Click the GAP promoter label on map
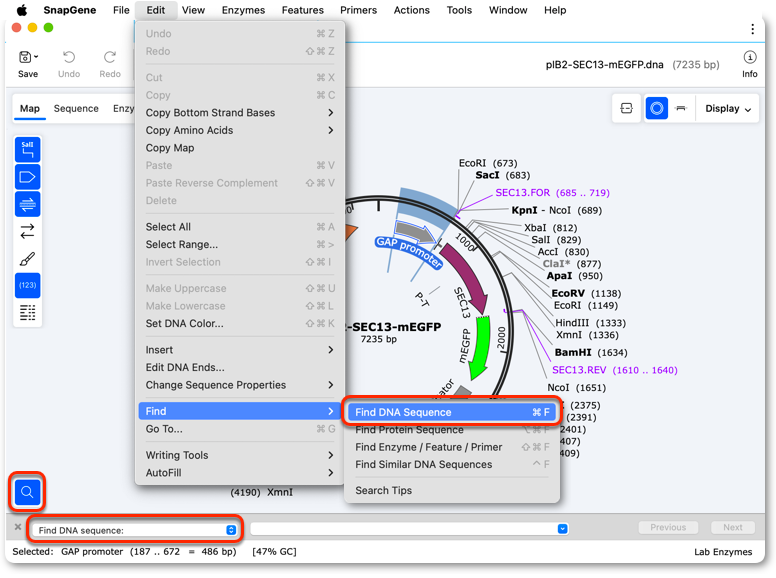The image size is (776, 578). (x=409, y=252)
